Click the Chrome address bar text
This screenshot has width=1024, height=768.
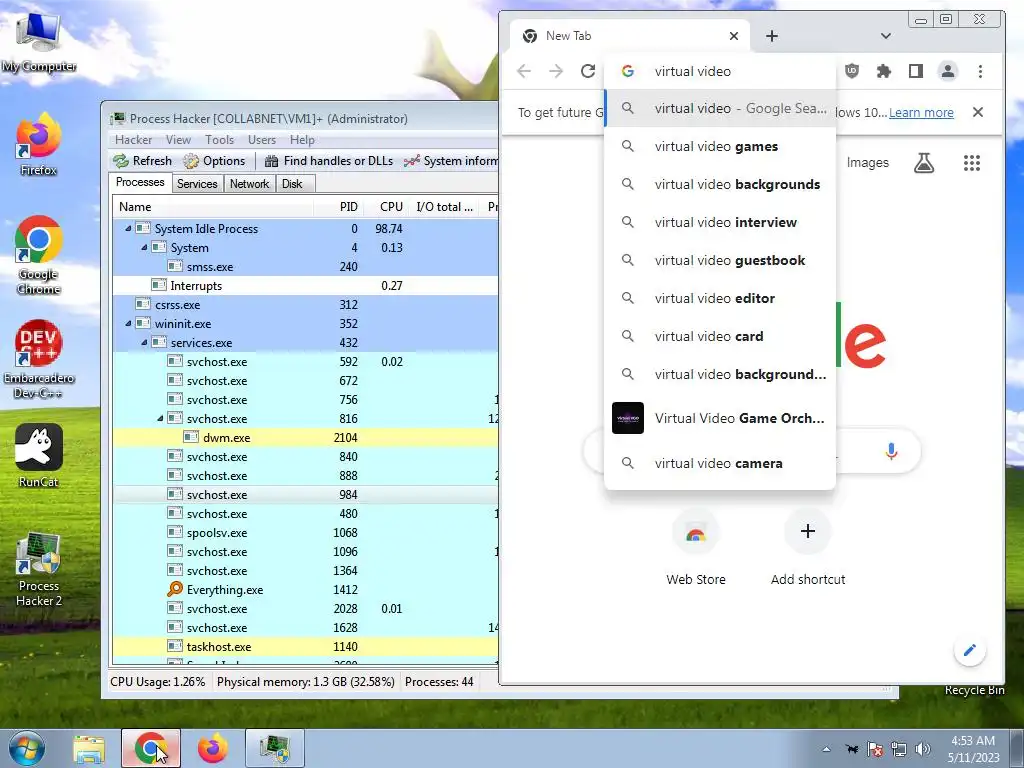coord(692,71)
